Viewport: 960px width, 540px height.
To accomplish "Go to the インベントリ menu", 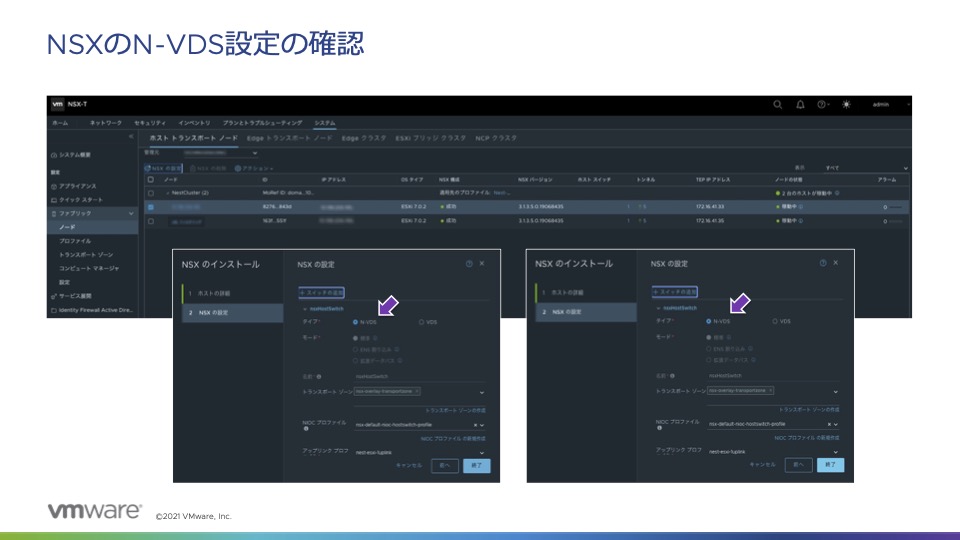I will 194,123.
